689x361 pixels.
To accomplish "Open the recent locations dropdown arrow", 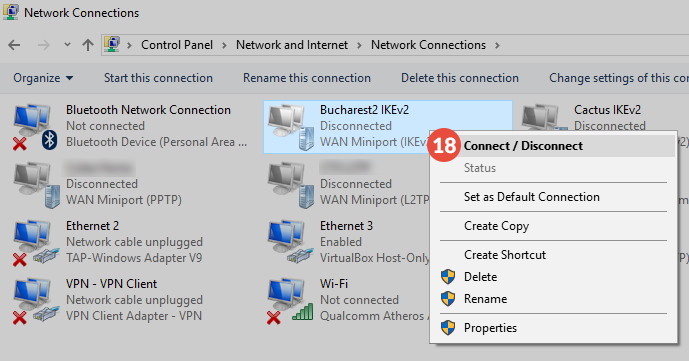I will pos(67,44).
